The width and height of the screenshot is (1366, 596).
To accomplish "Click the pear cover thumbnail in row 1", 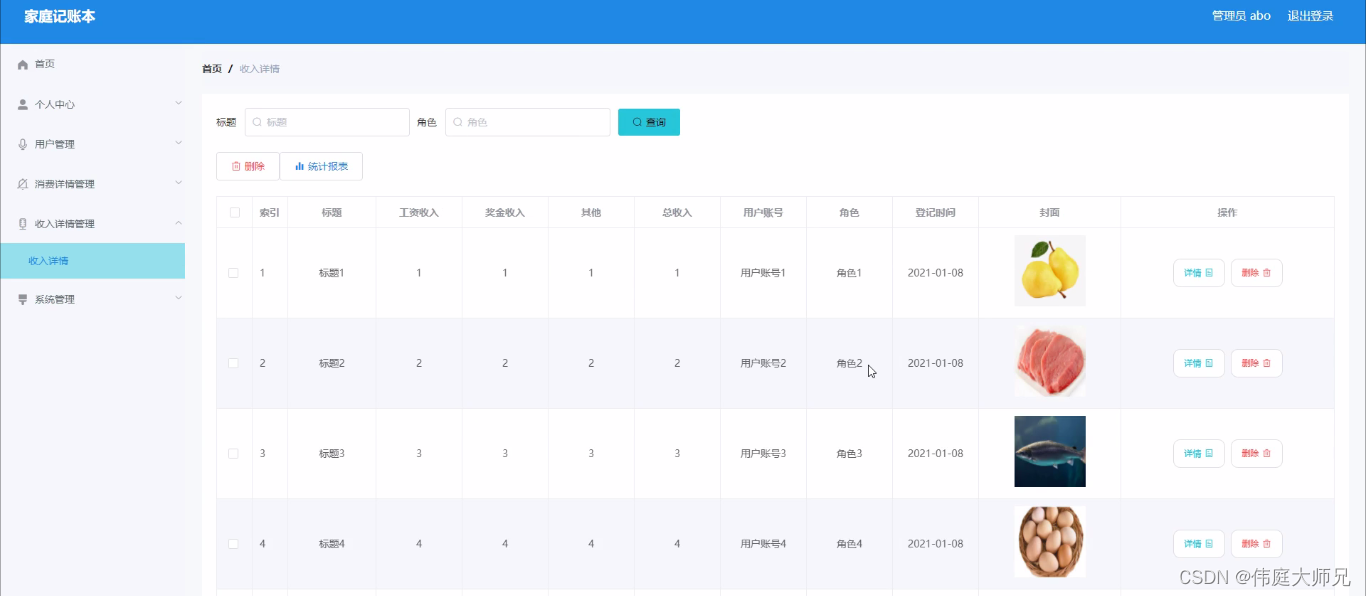I will point(1050,271).
